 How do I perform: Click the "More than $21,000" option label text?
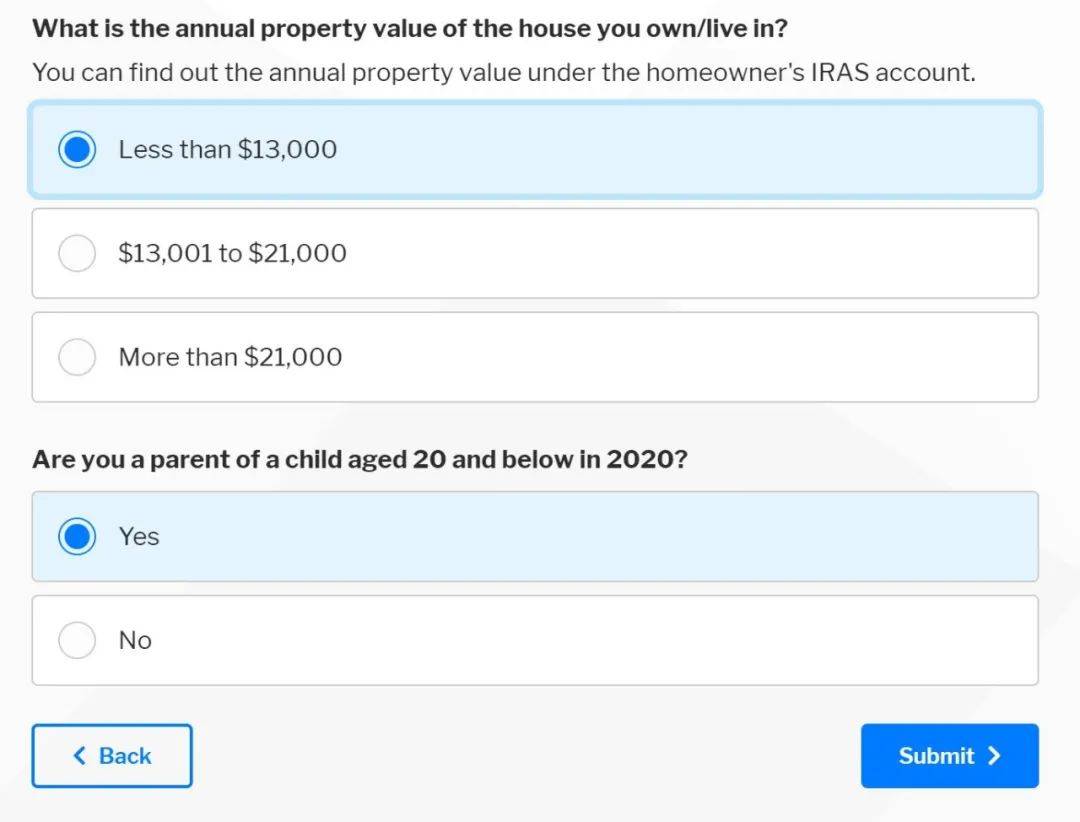230,357
